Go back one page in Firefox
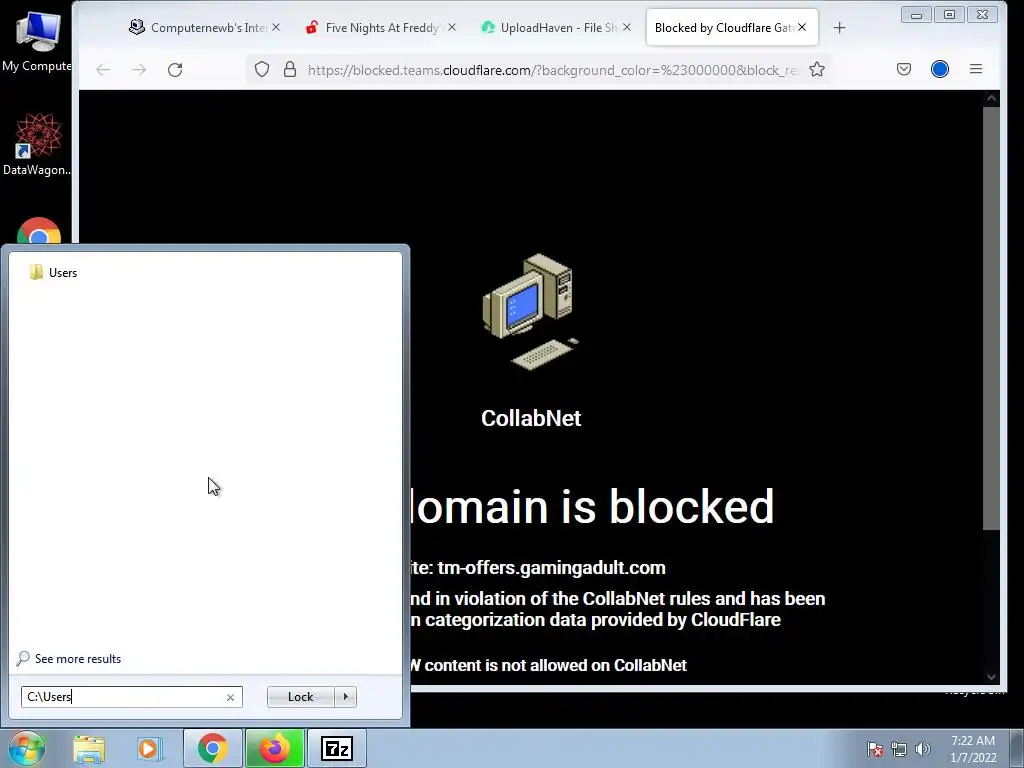The image size is (1024, 768). coord(103,69)
